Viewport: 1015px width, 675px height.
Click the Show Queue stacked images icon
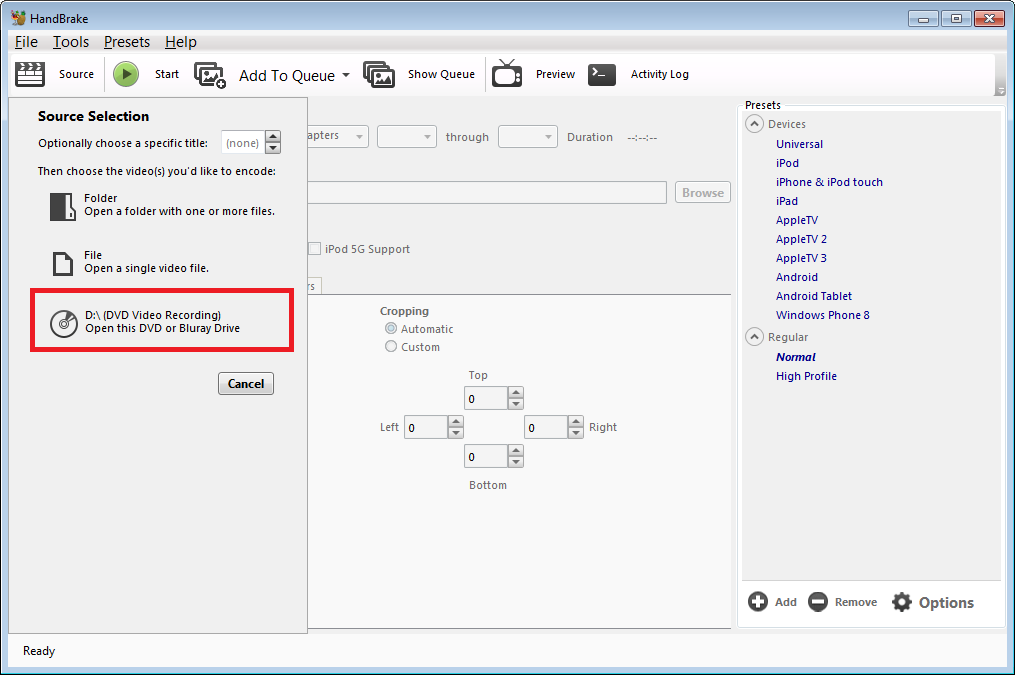(x=379, y=75)
